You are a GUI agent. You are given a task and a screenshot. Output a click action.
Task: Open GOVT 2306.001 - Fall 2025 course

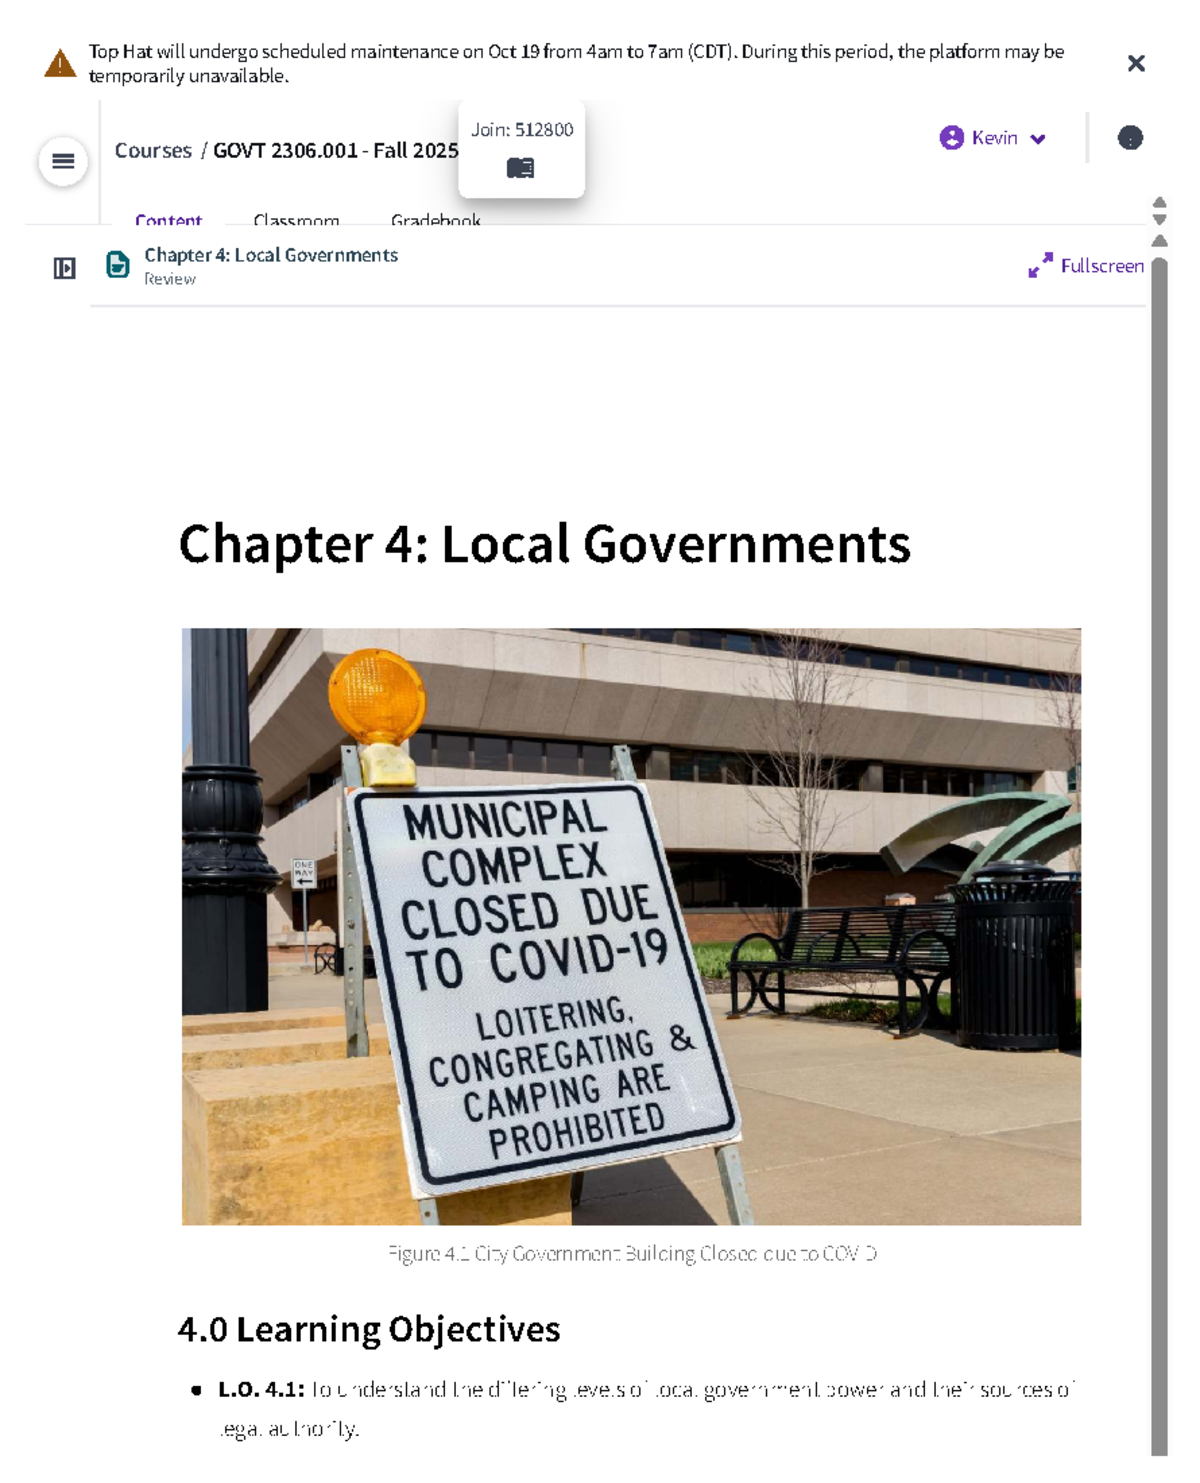click(336, 151)
